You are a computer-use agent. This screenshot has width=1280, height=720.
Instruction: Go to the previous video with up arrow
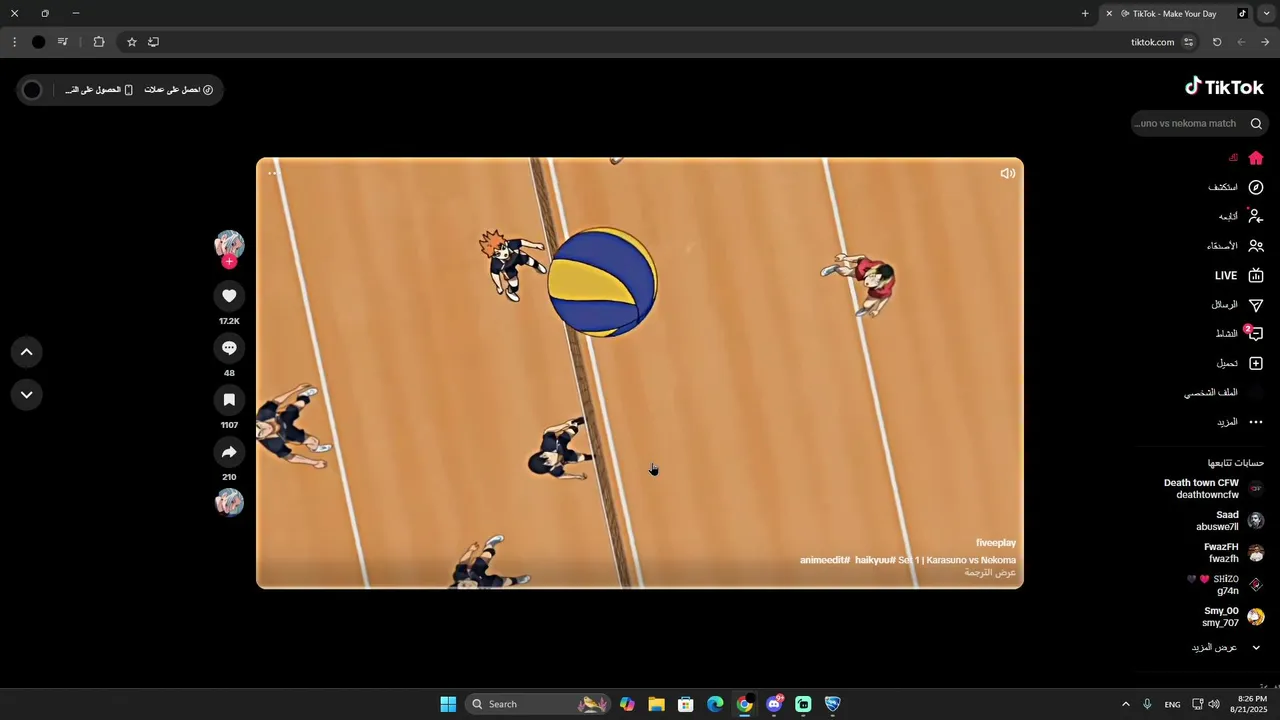(x=27, y=352)
